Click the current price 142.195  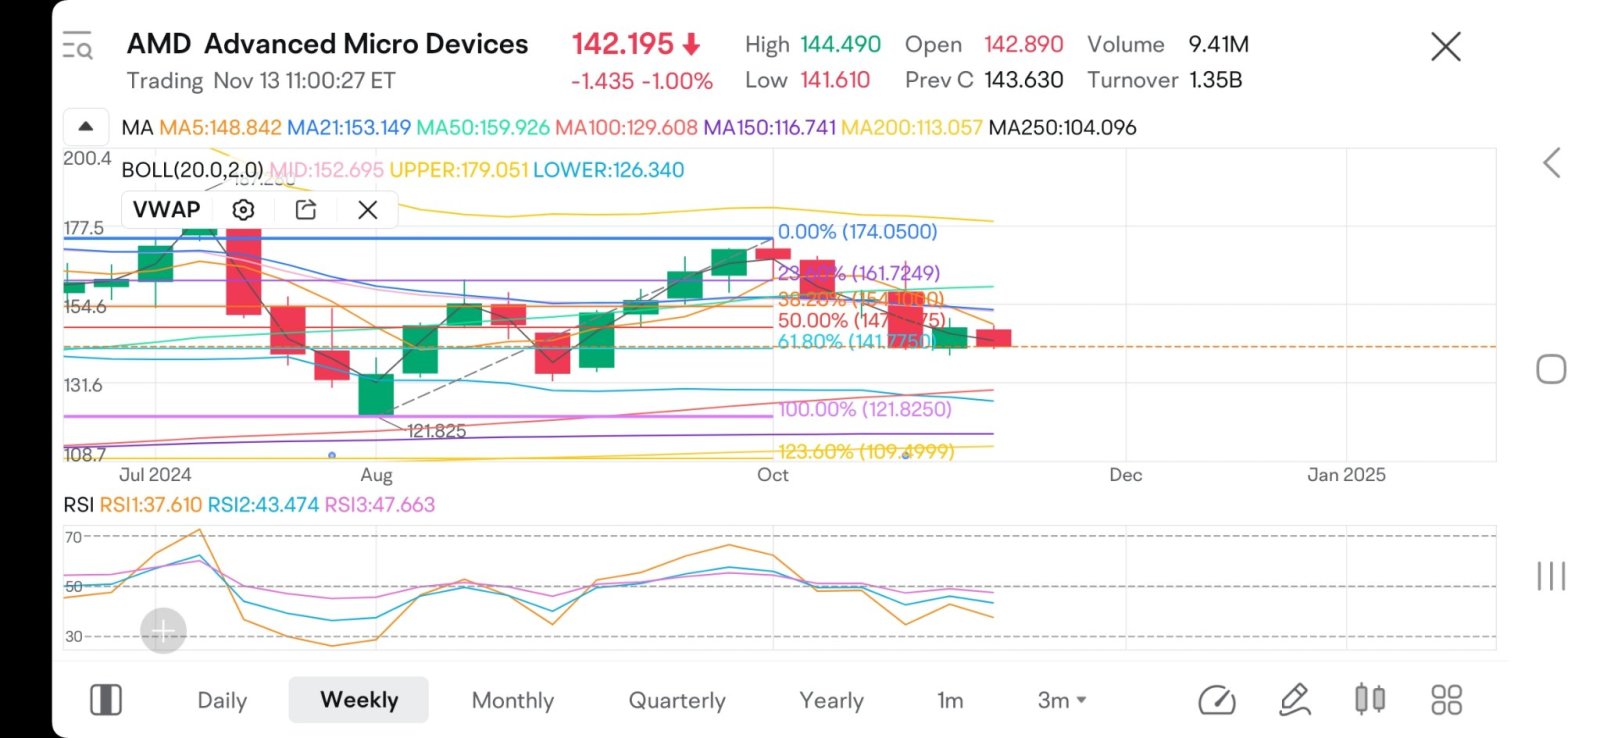[x=623, y=44]
